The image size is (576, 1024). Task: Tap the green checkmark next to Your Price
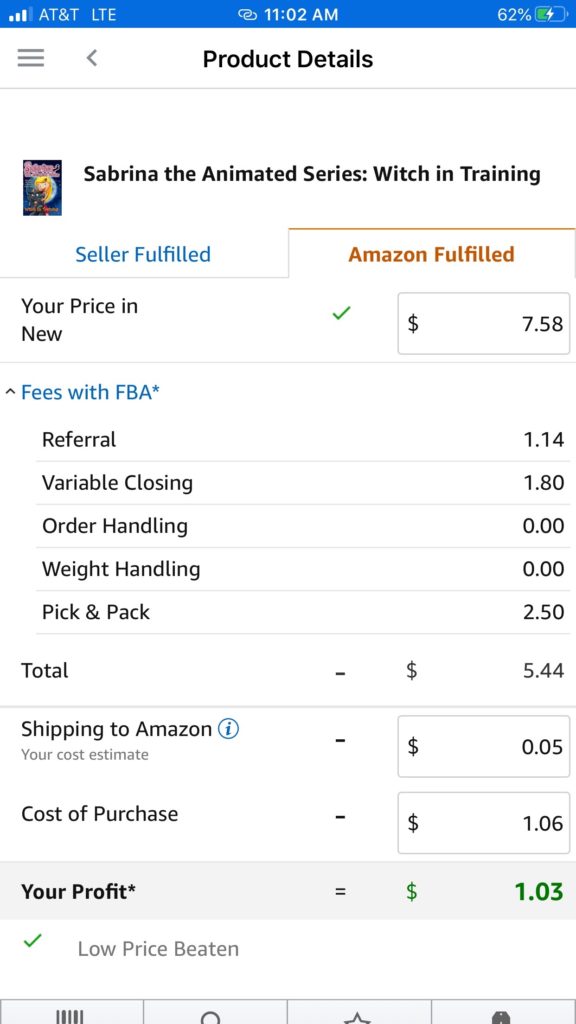[x=342, y=314]
